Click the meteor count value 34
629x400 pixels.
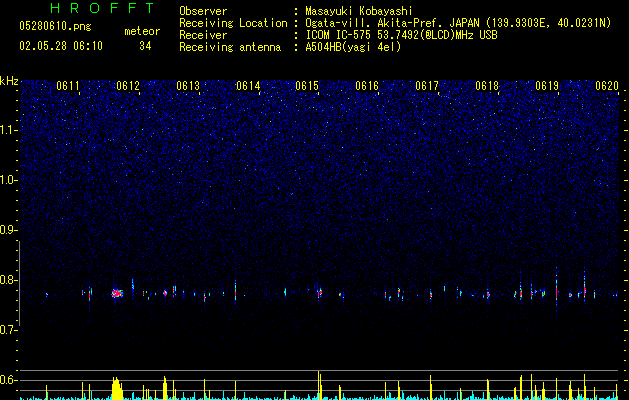[x=145, y=46]
